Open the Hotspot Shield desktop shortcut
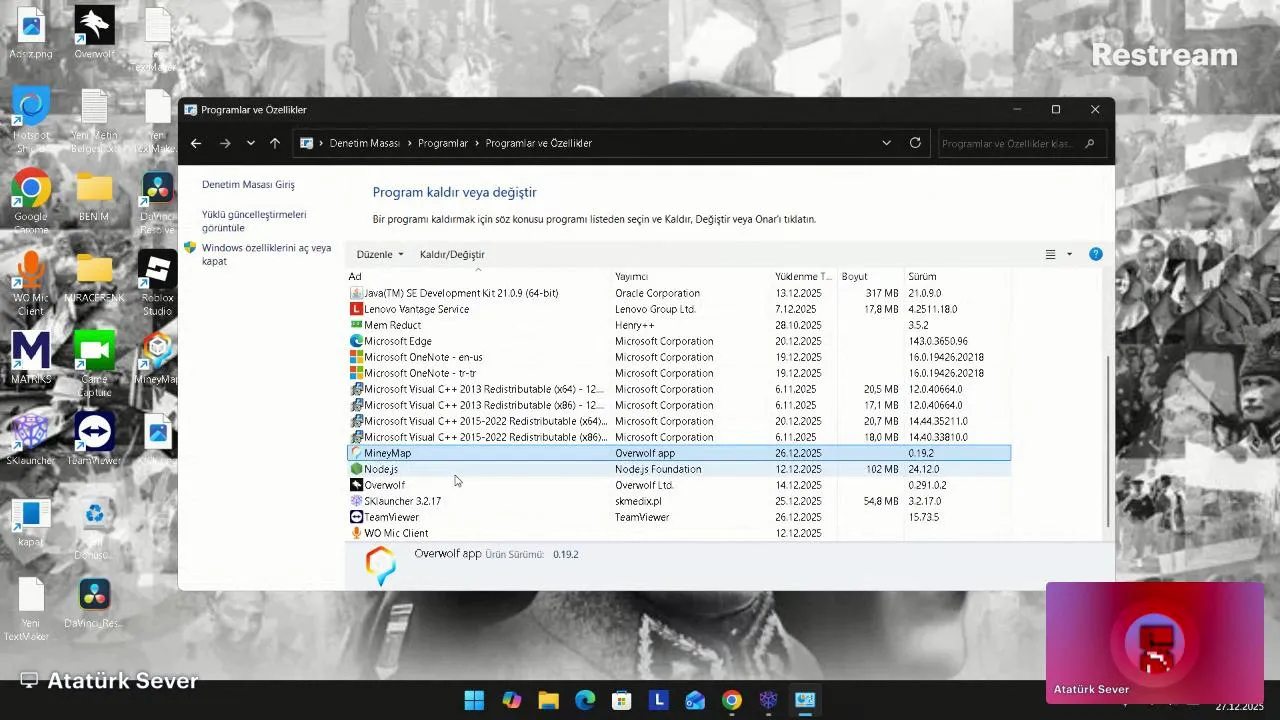The image size is (1280, 720). (31, 120)
